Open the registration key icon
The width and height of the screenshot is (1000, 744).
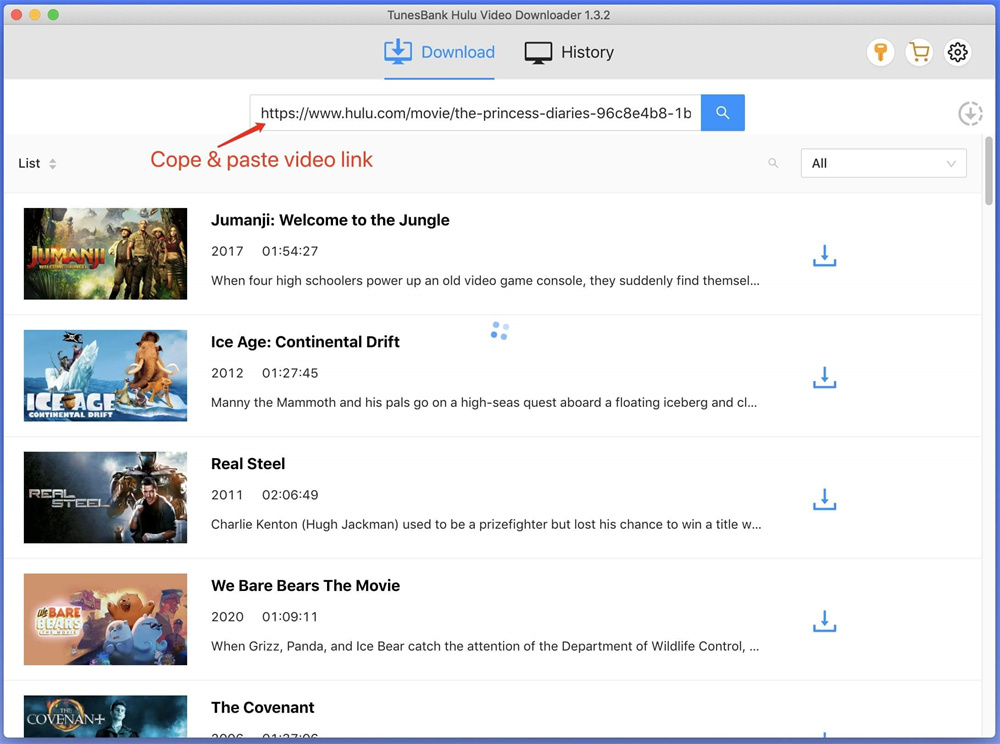point(880,52)
